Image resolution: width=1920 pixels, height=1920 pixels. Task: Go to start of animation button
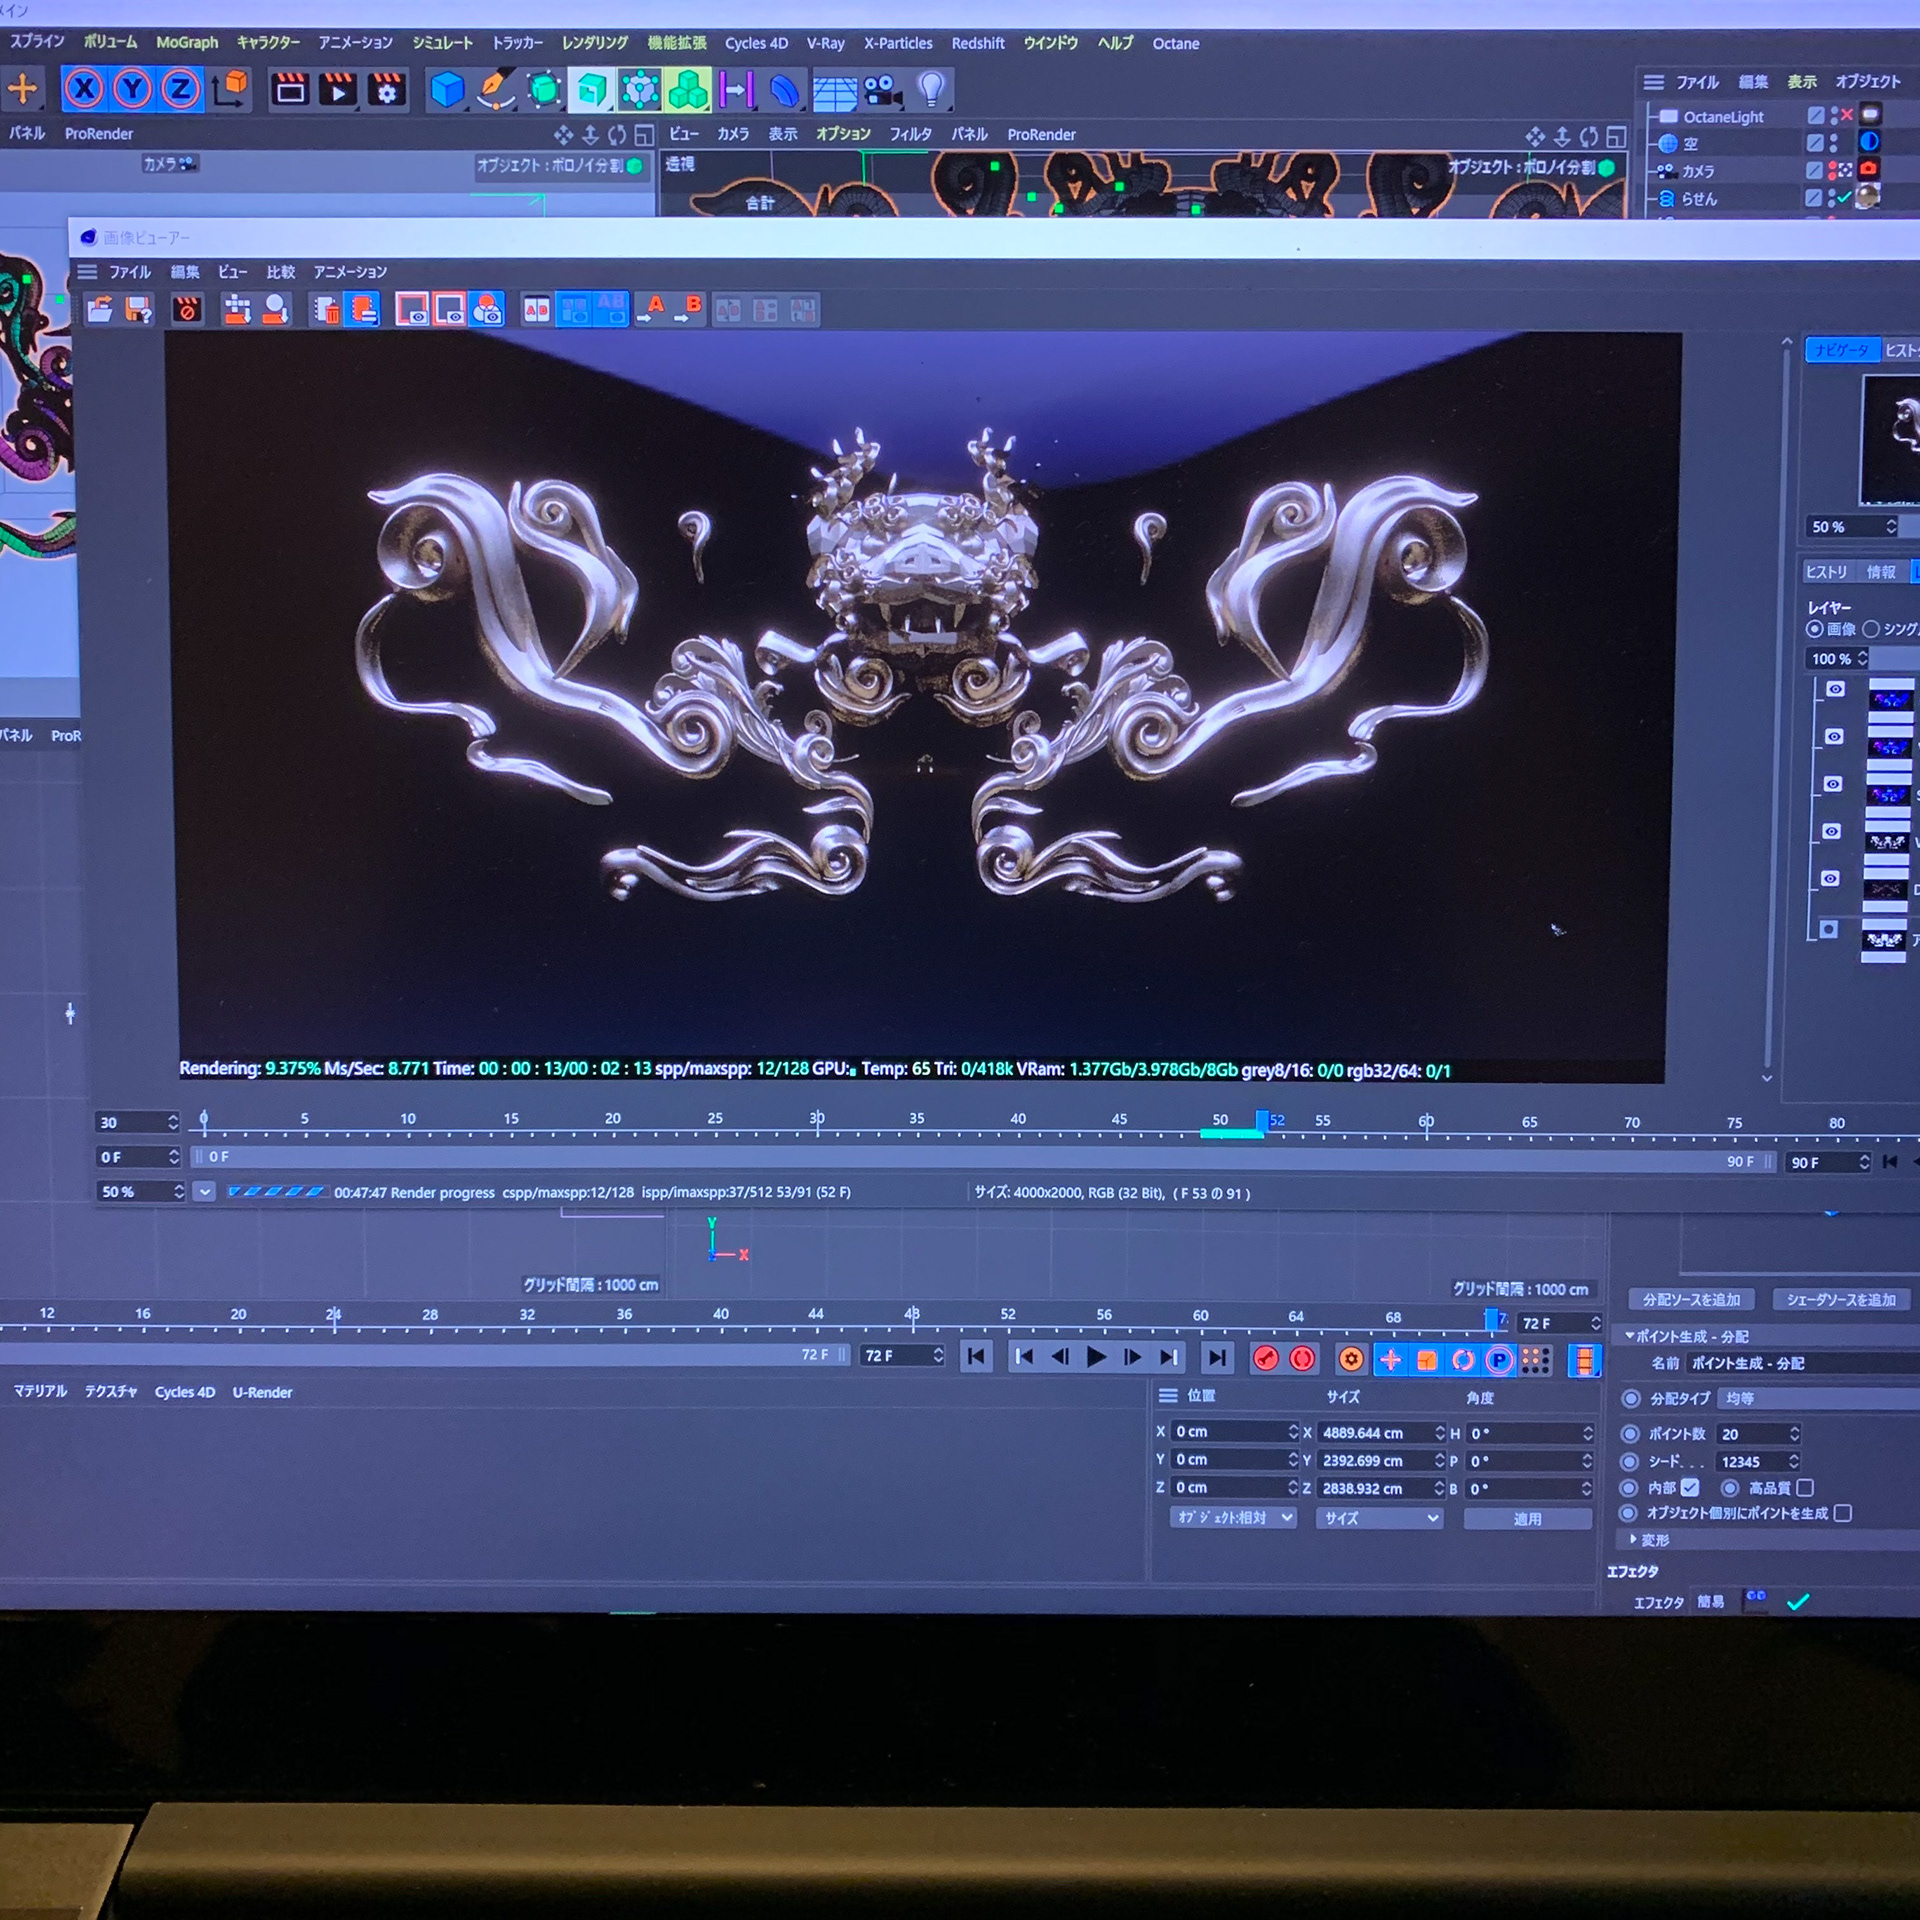pyautogui.click(x=976, y=1357)
